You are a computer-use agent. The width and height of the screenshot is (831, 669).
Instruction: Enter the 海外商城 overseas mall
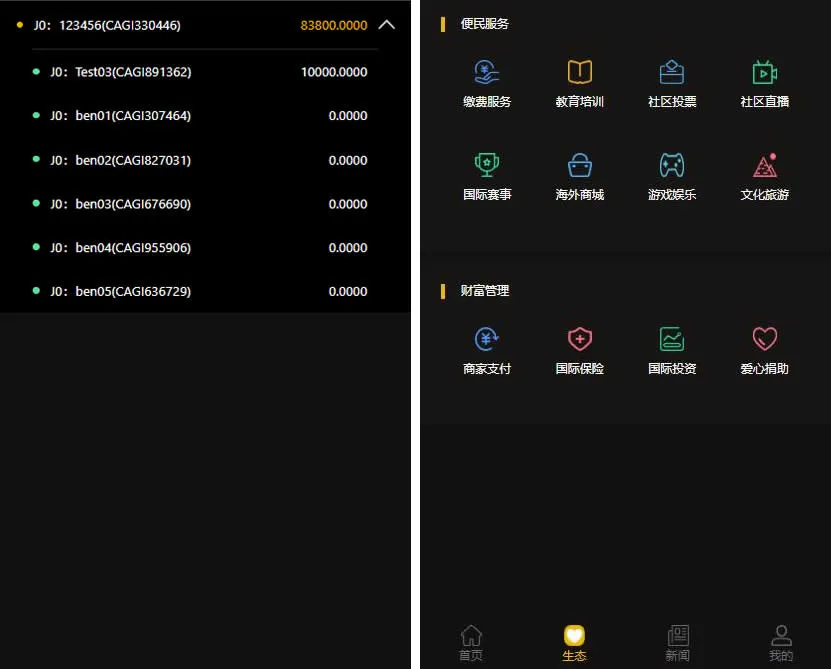(579, 175)
